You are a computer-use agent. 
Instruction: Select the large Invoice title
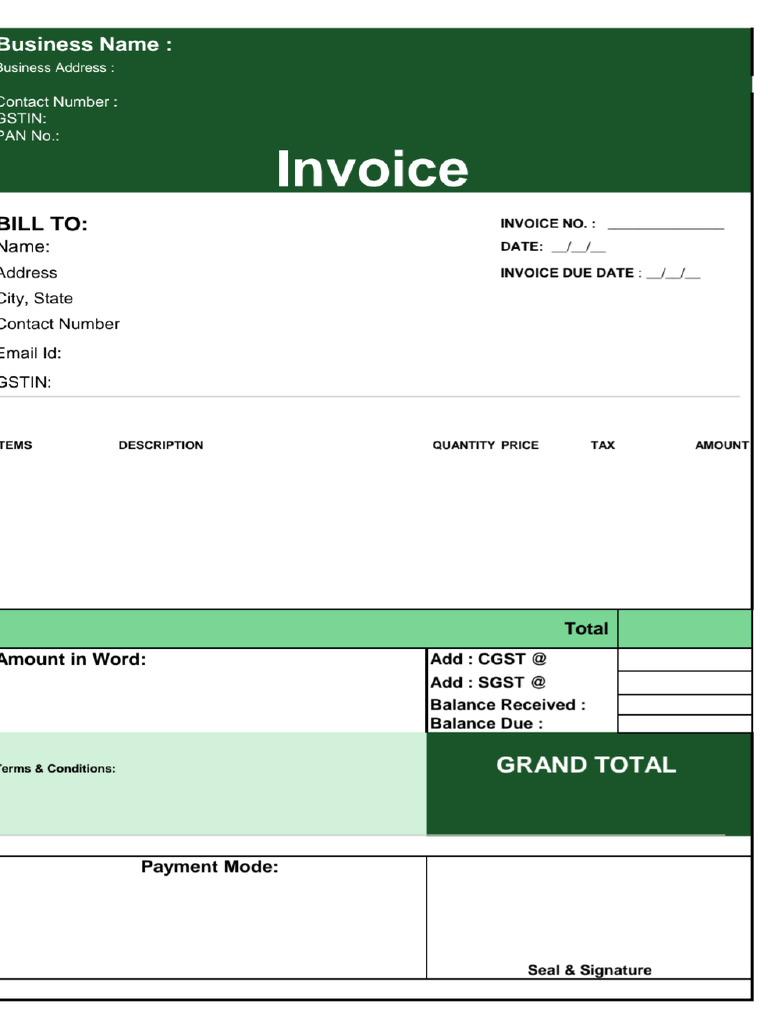[372, 168]
